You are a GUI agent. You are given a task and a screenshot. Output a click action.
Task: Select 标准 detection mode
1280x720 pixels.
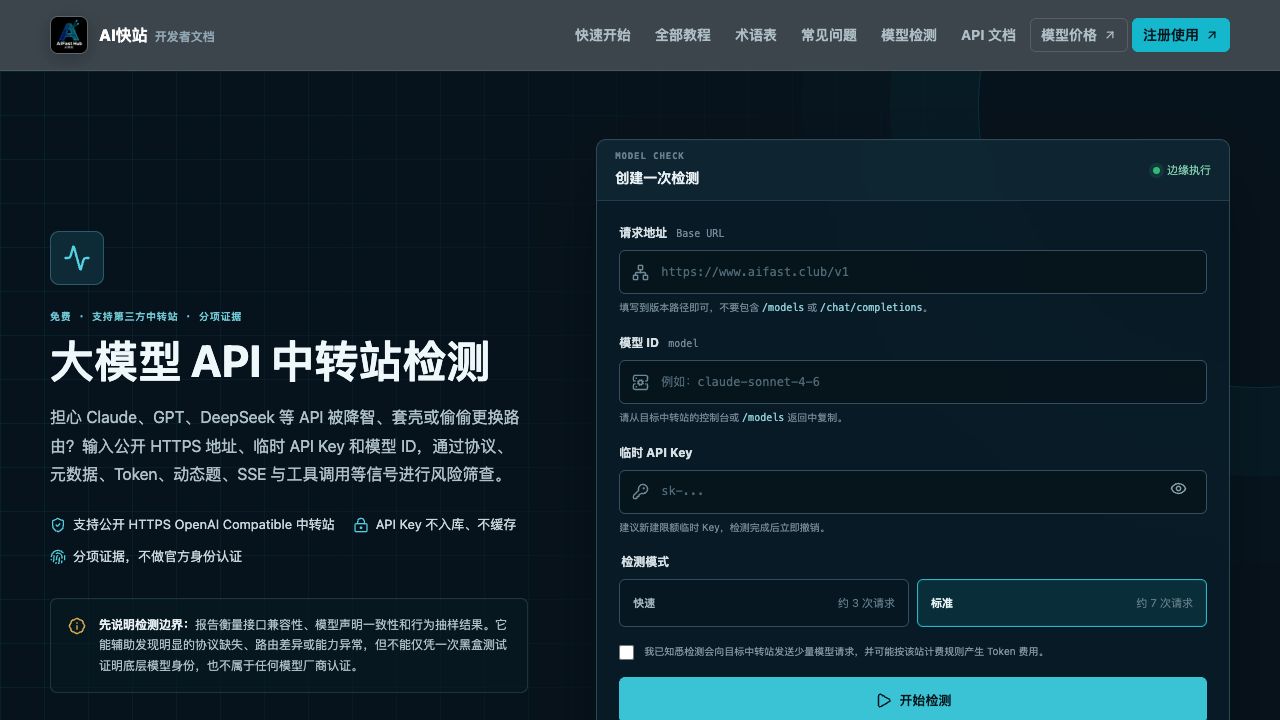(x=1062, y=603)
